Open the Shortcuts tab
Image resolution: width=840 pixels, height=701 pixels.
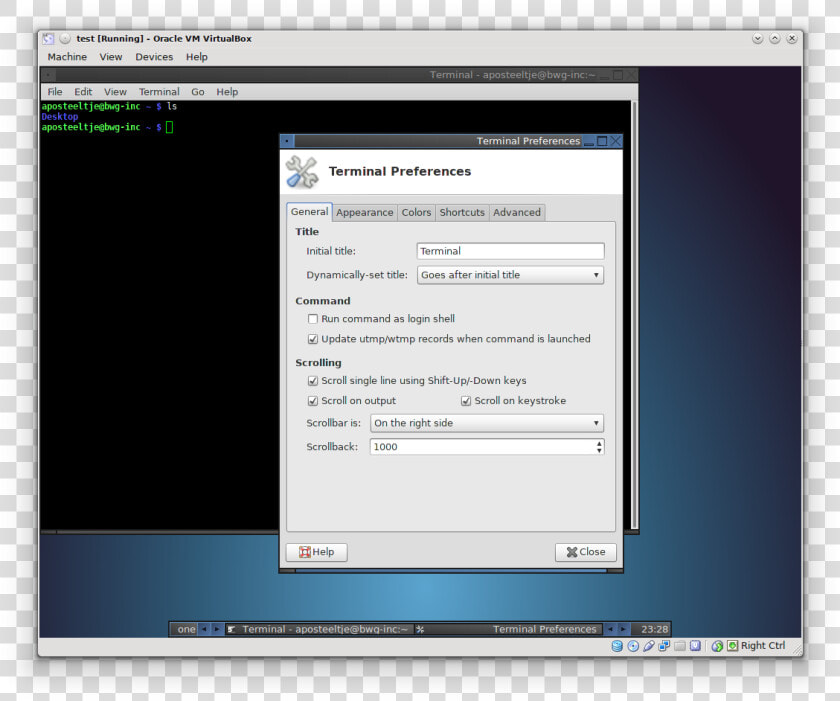(462, 213)
